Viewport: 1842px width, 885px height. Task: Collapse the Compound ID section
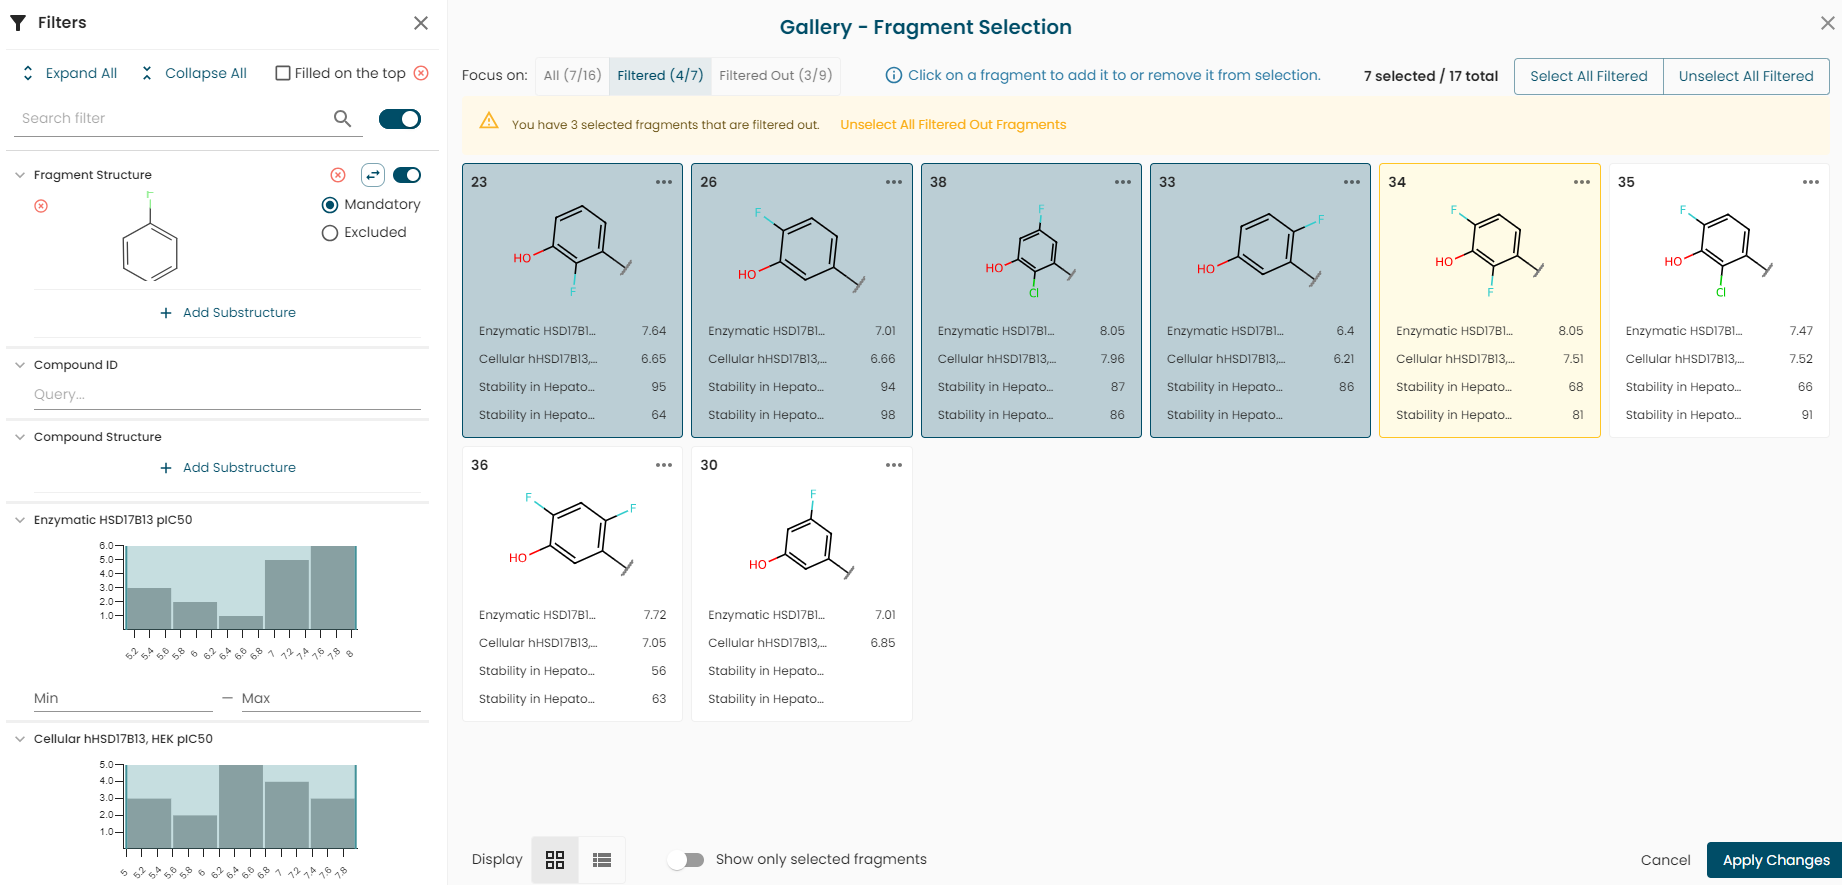(x=20, y=365)
